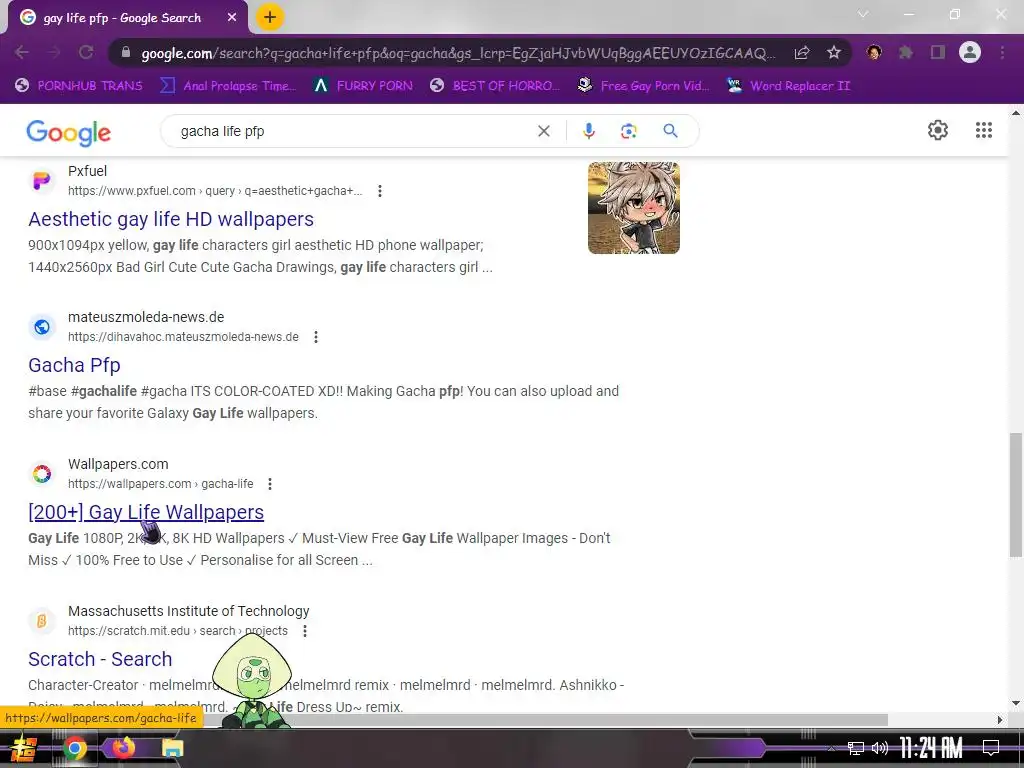Click the share icon in the address bar
1024x768 pixels.
802,53
